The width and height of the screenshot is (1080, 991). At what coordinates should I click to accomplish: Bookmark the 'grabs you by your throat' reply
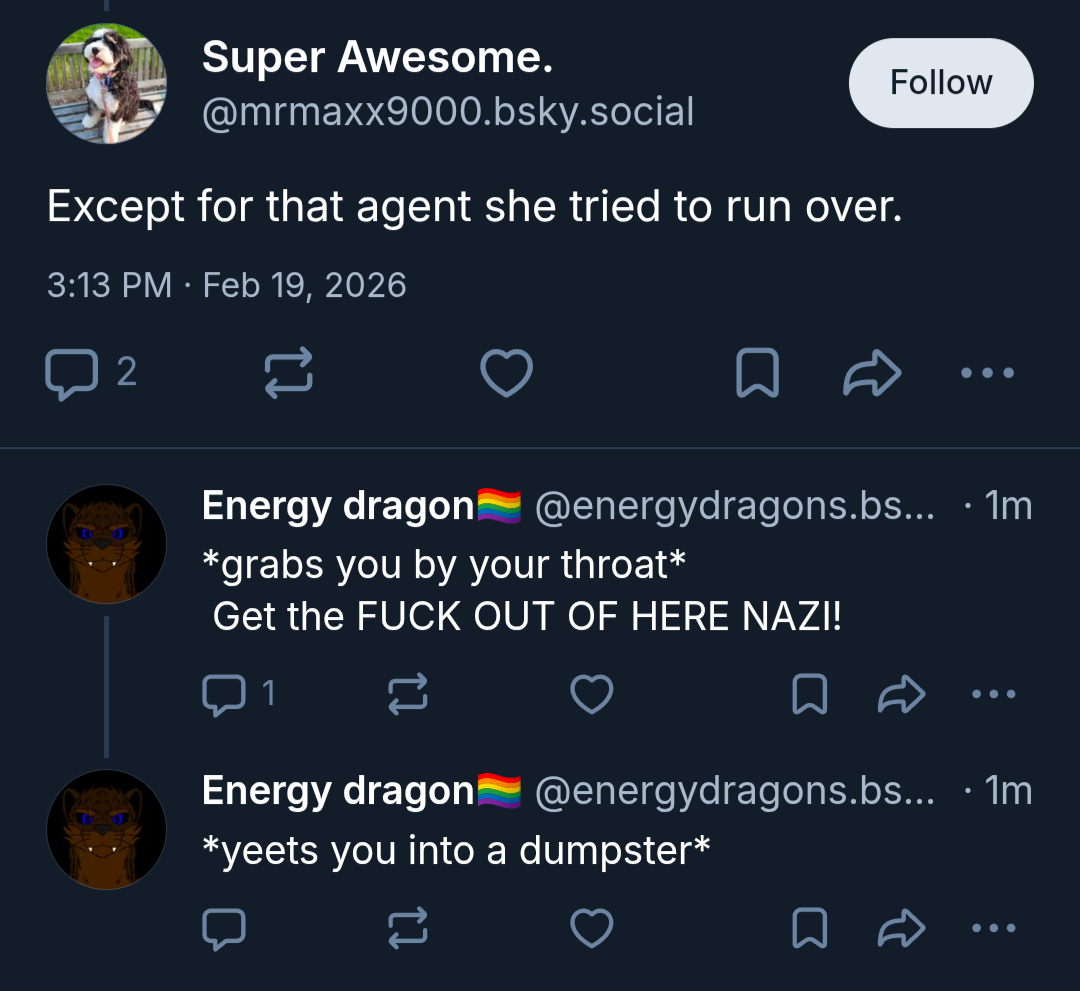[809, 693]
